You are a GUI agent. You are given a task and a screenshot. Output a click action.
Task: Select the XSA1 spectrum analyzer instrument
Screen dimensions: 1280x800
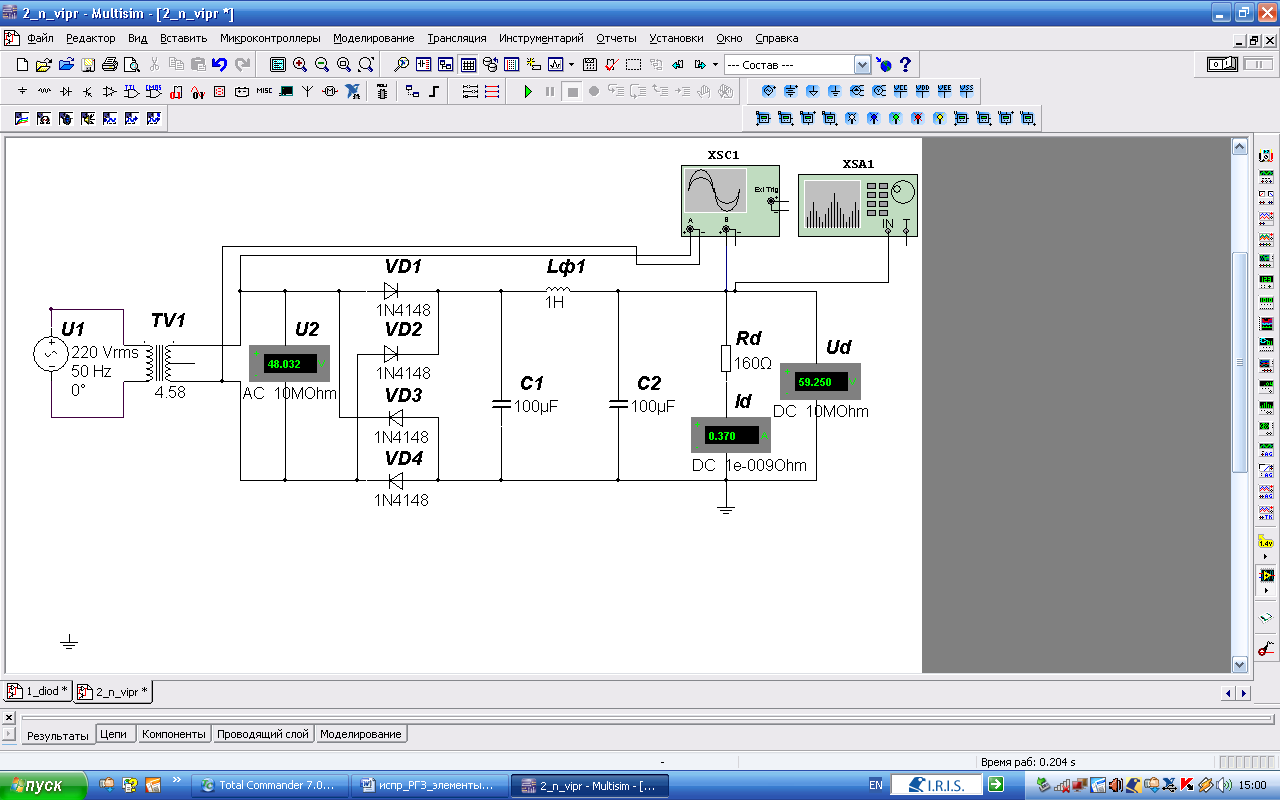click(858, 204)
